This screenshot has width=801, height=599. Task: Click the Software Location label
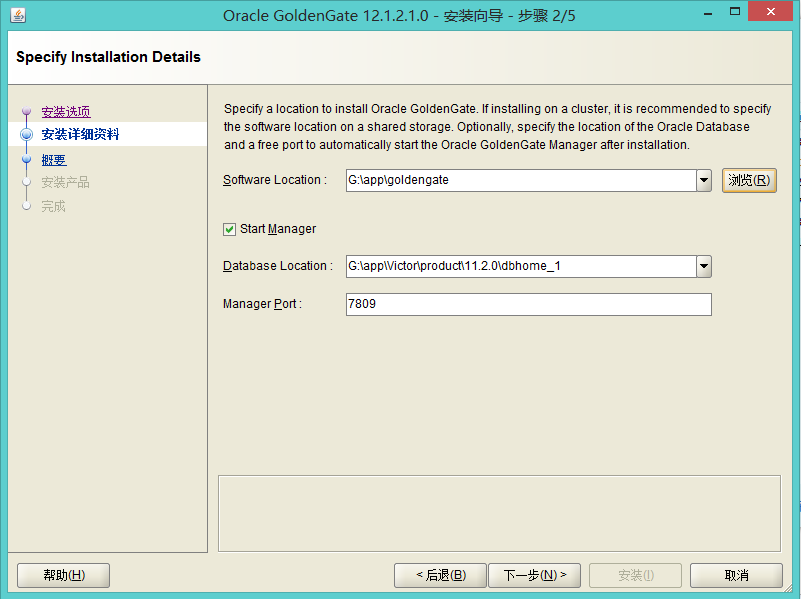coord(275,180)
